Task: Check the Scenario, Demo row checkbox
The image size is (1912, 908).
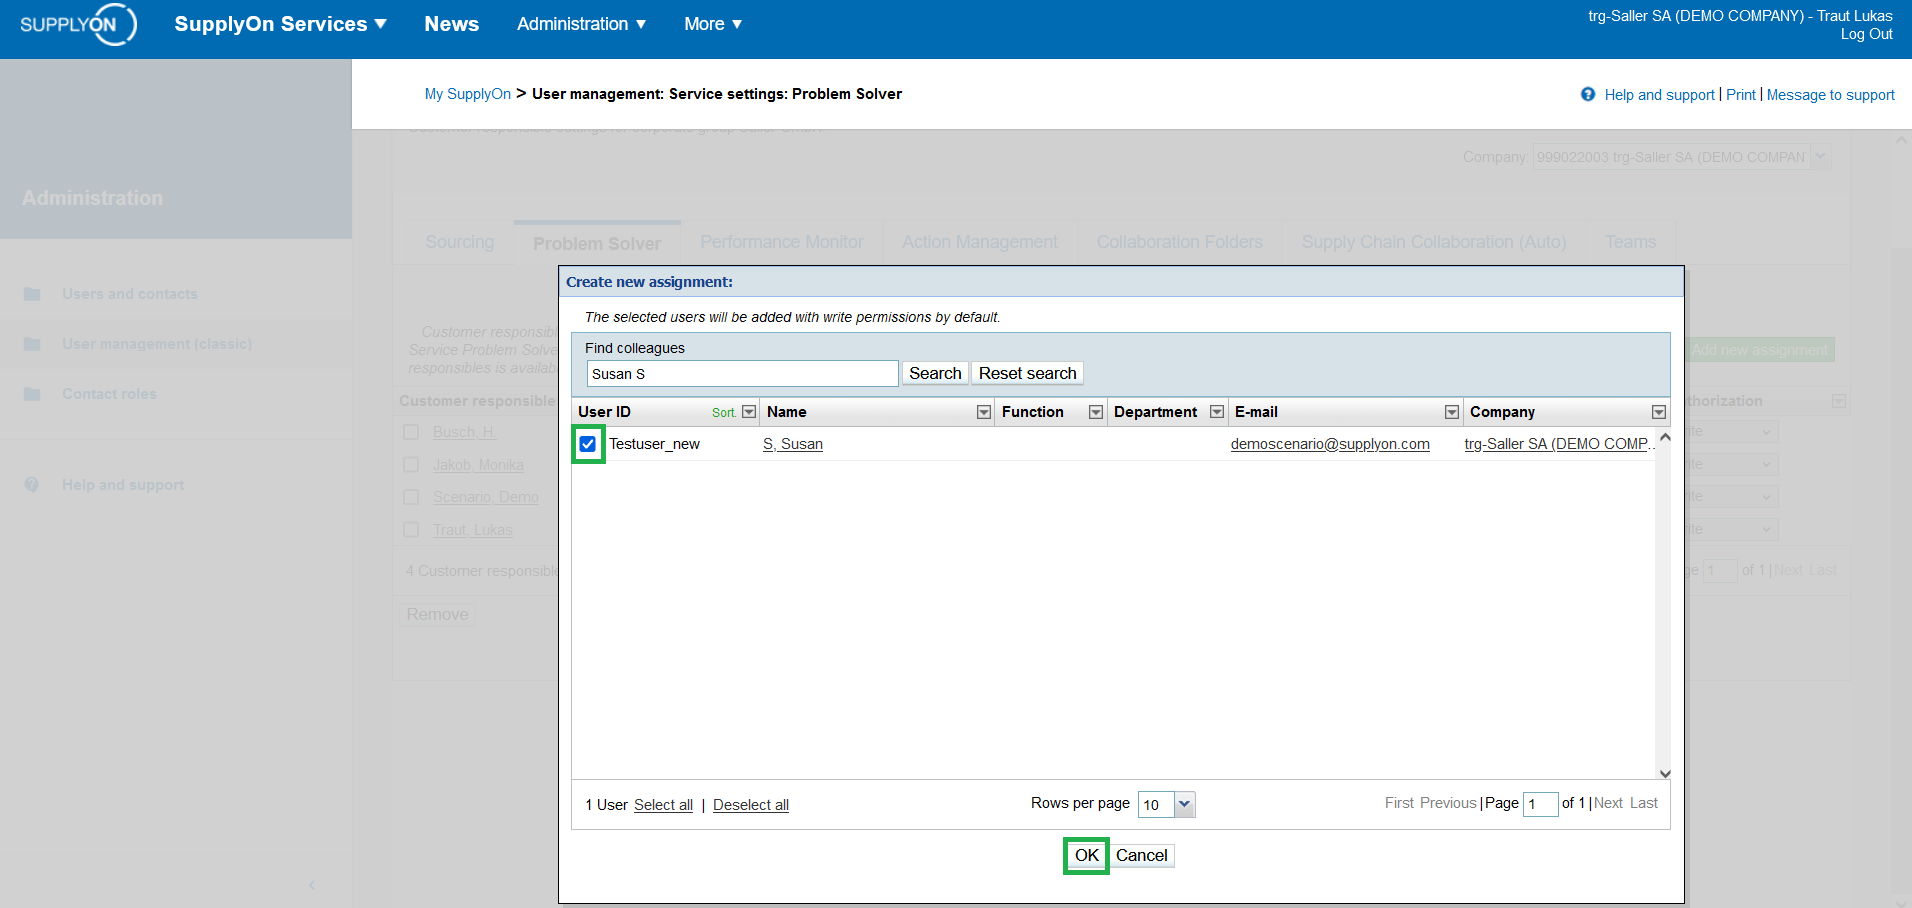Action: (411, 497)
